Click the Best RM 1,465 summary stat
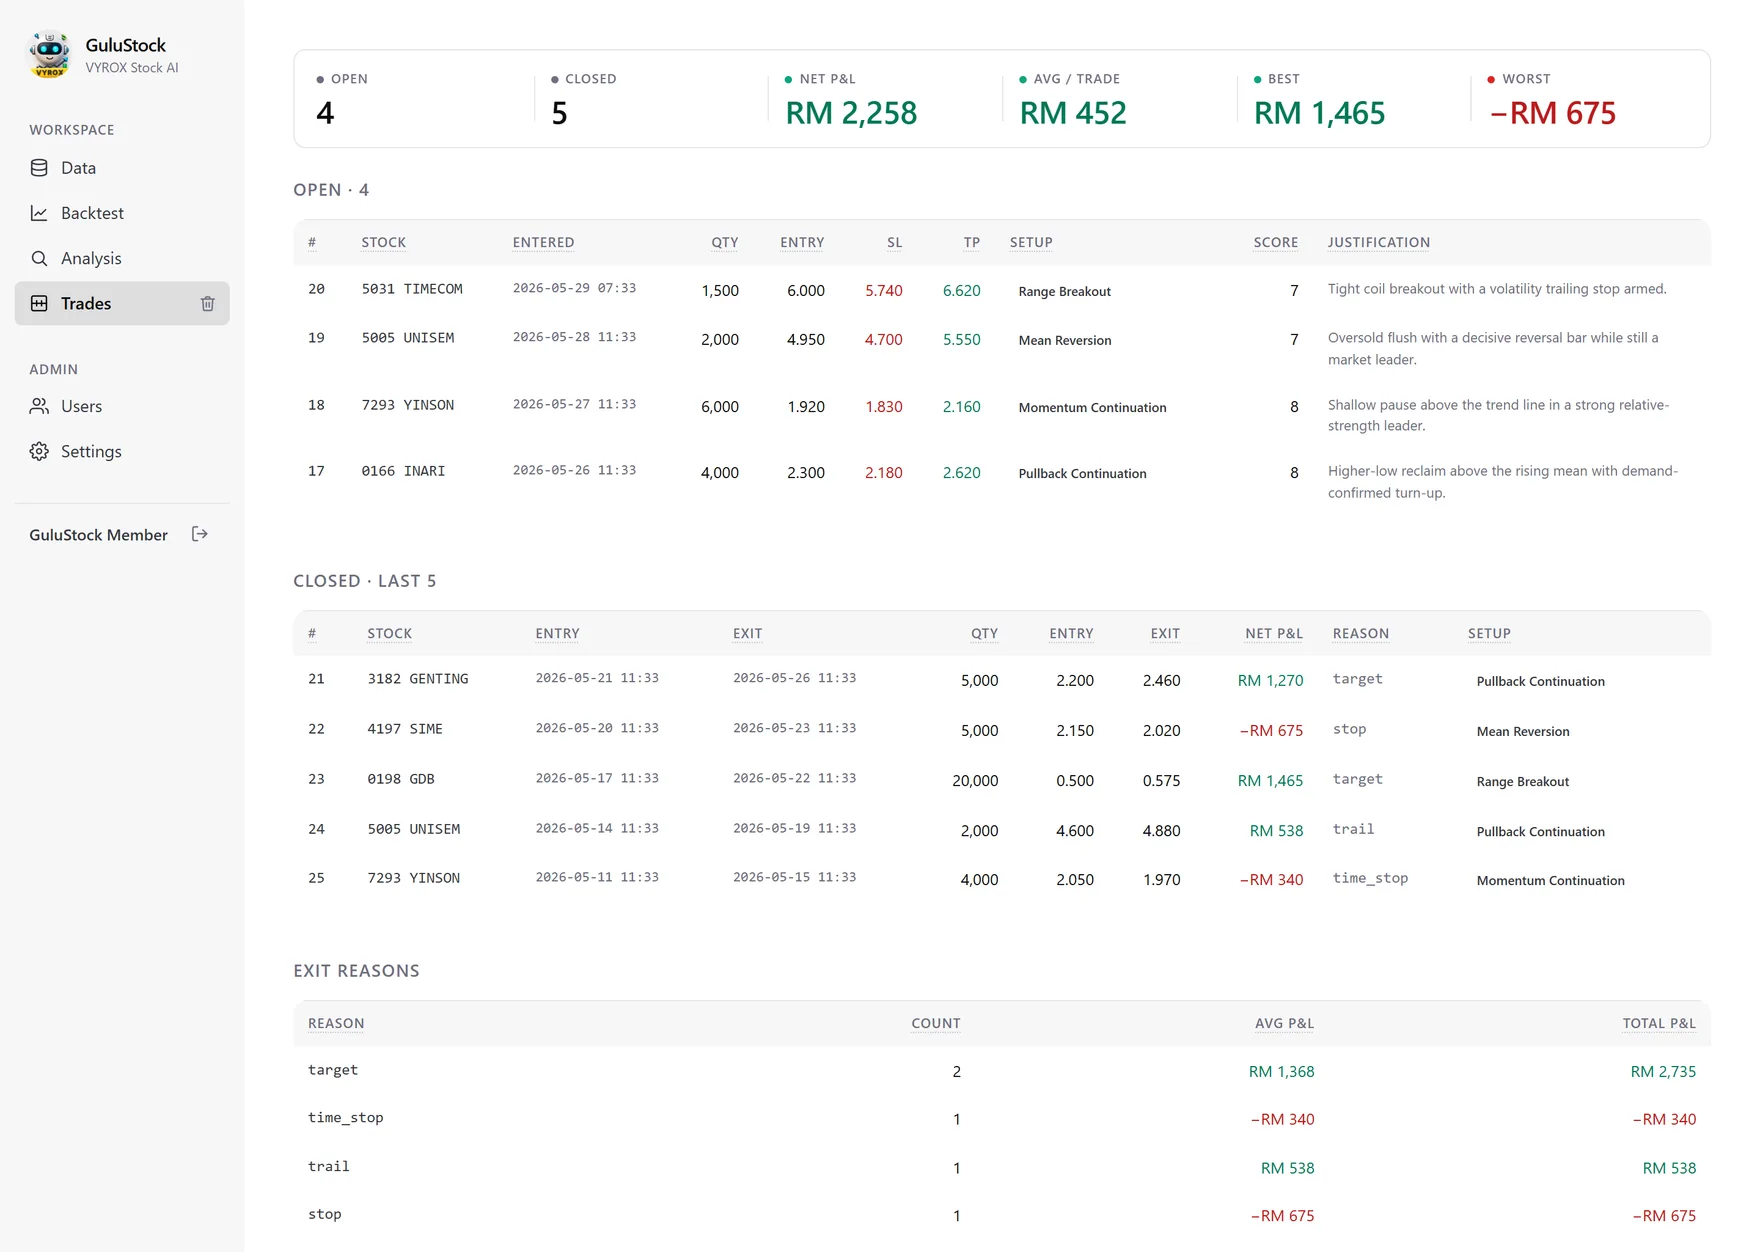Screen dimensions: 1760x1252 [1319, 100]
